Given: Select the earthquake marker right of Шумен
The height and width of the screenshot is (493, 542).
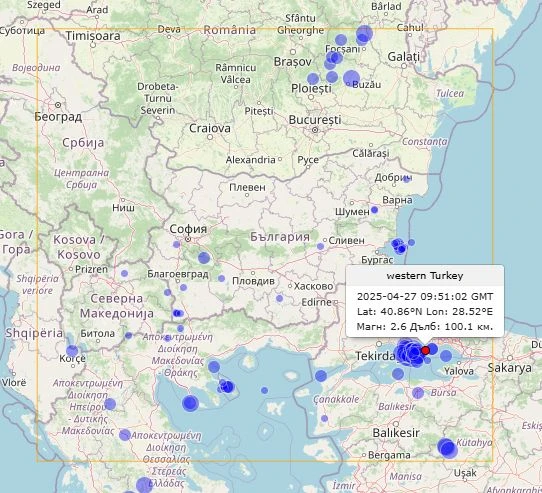Looking at the screenshot, I should [x=374, y=210].
